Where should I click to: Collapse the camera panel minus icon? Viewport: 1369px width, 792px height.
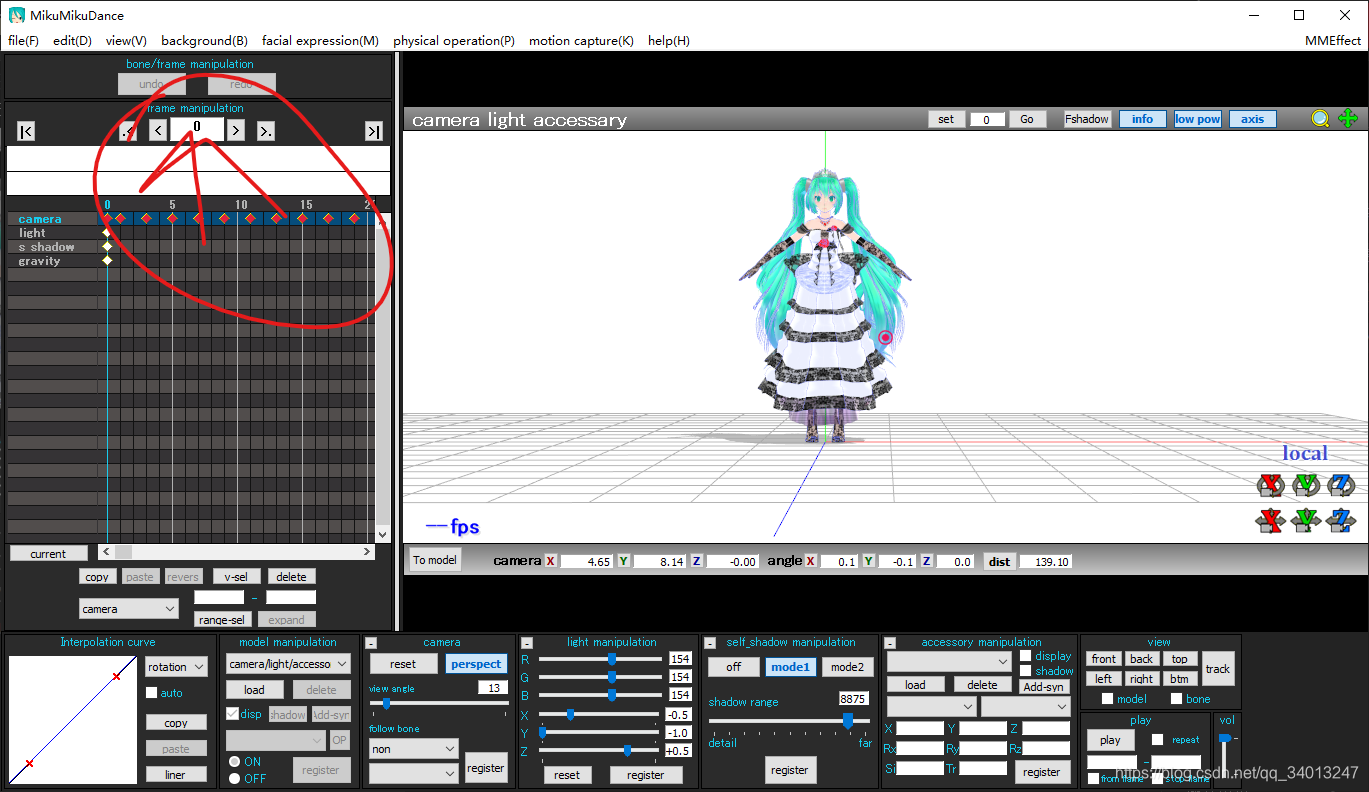[370, 643]
